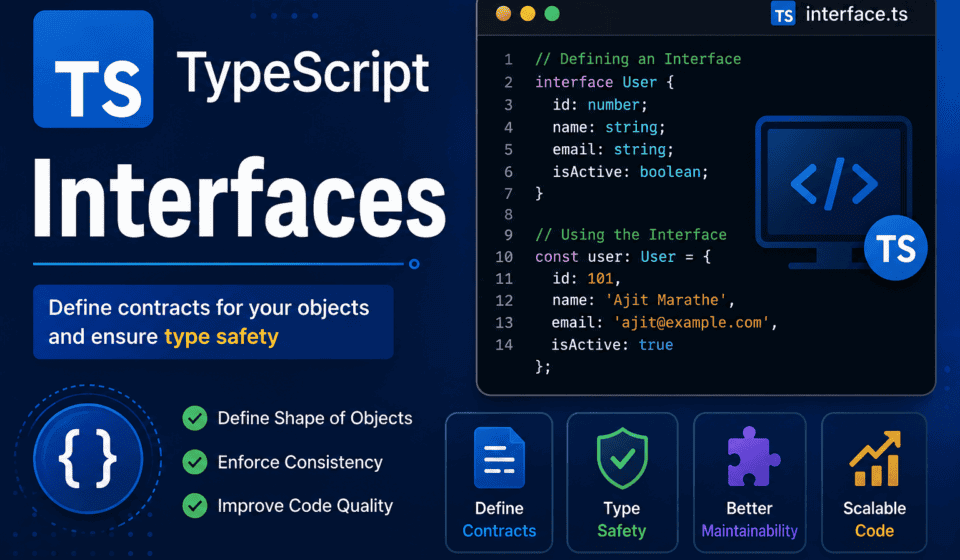Click the curly braces circle icon
The image size is (960, 560).
[x=88, y=458]
